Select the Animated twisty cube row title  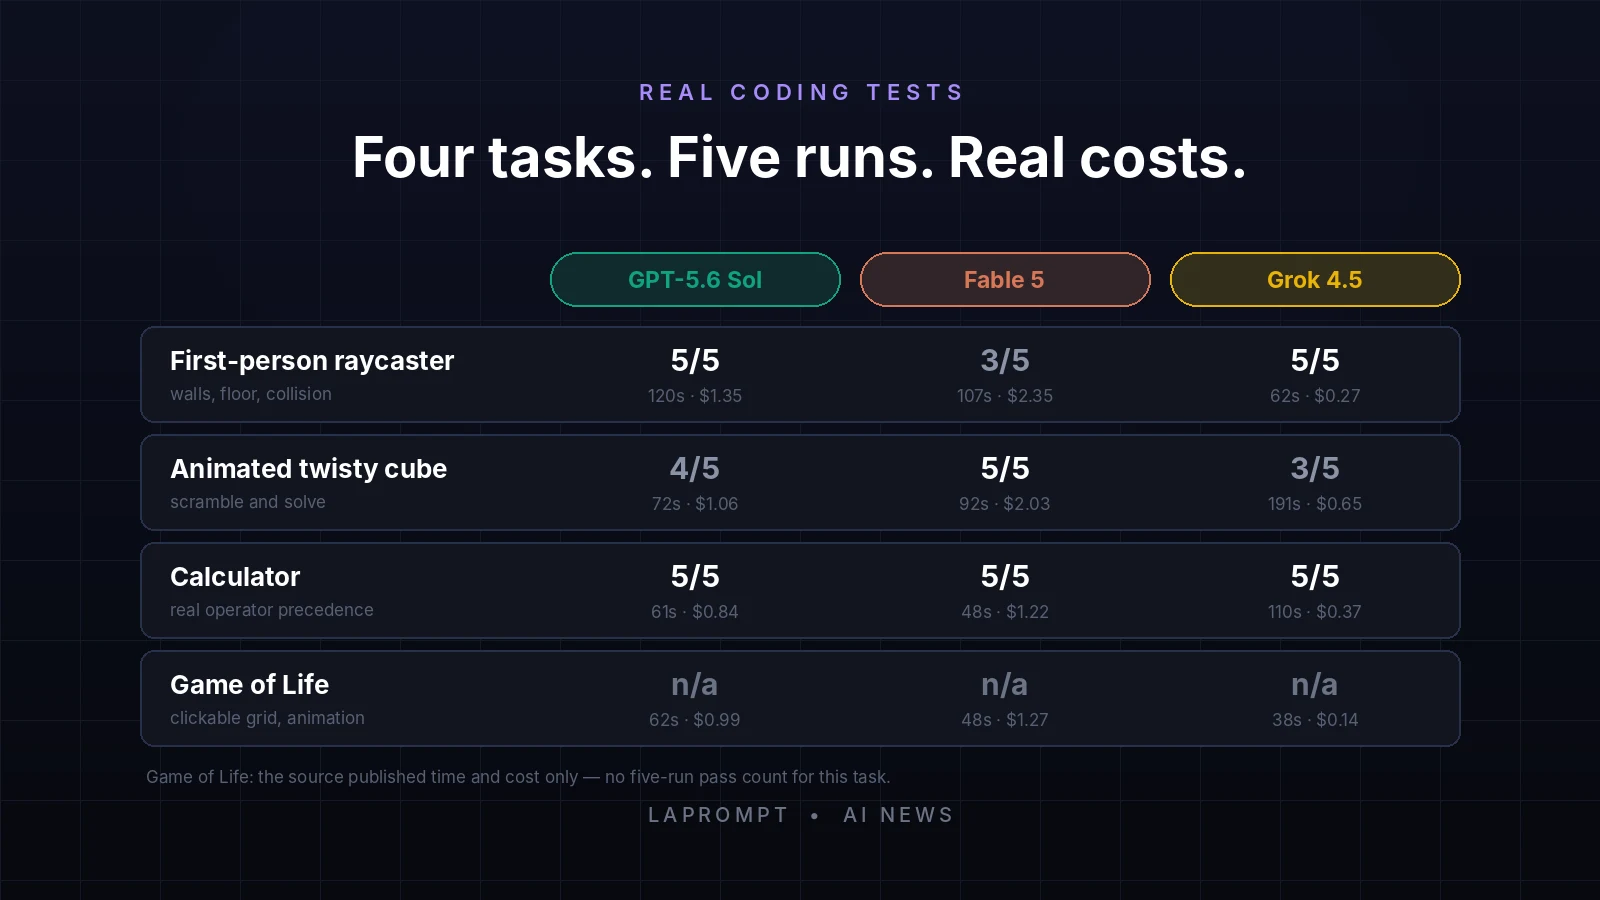point(308,469)
